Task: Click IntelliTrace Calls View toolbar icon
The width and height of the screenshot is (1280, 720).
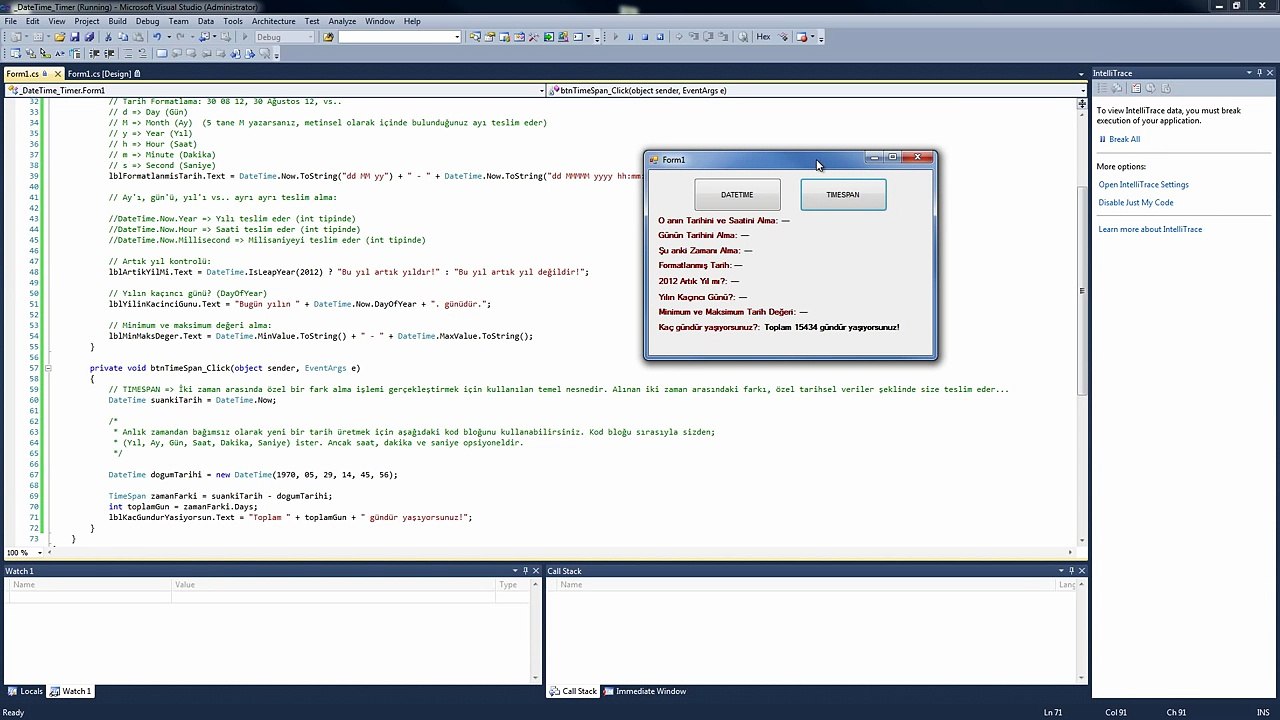Action: tap(1118, 88)
